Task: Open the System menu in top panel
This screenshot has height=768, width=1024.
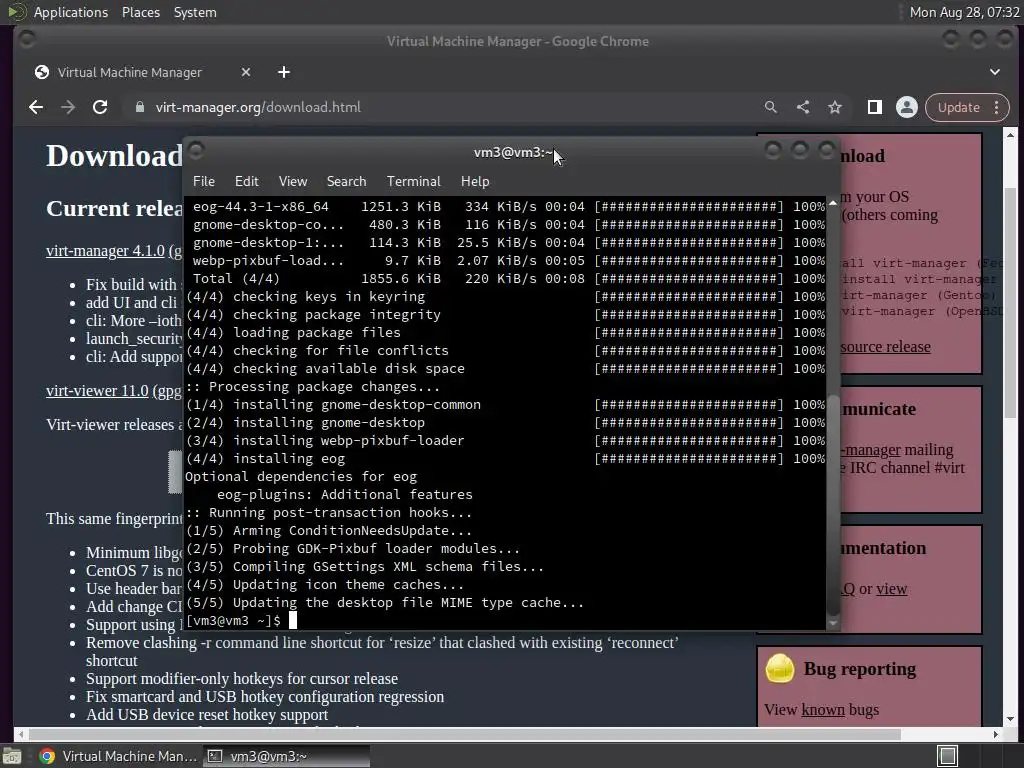Action: 195,12
